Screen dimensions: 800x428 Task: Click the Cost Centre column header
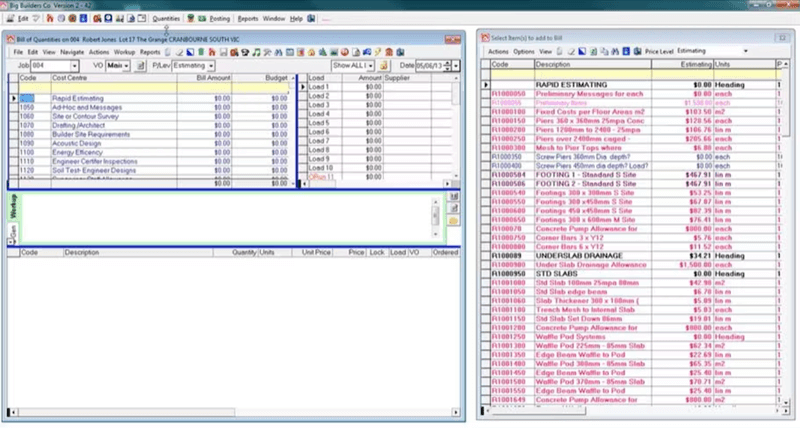tap(114, 78)
